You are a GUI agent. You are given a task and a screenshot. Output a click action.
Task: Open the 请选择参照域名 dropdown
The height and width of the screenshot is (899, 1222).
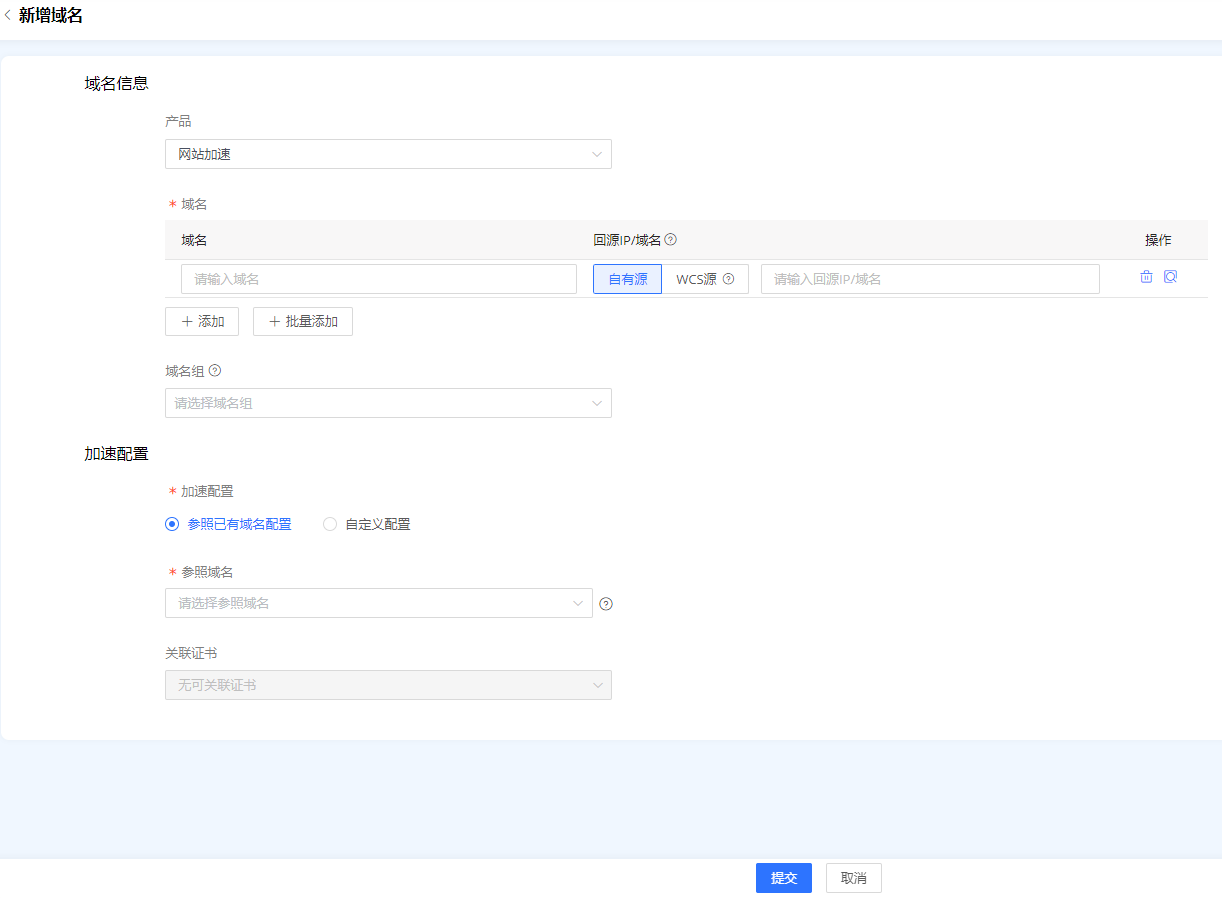pyautogui.click(x=378, y=603)
